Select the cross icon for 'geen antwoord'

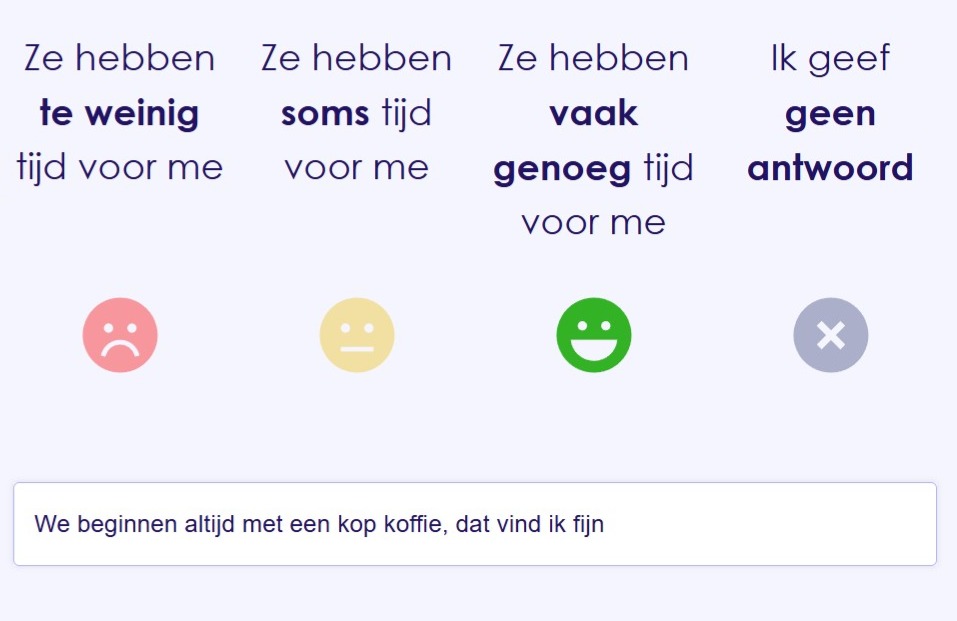[830, 335]
